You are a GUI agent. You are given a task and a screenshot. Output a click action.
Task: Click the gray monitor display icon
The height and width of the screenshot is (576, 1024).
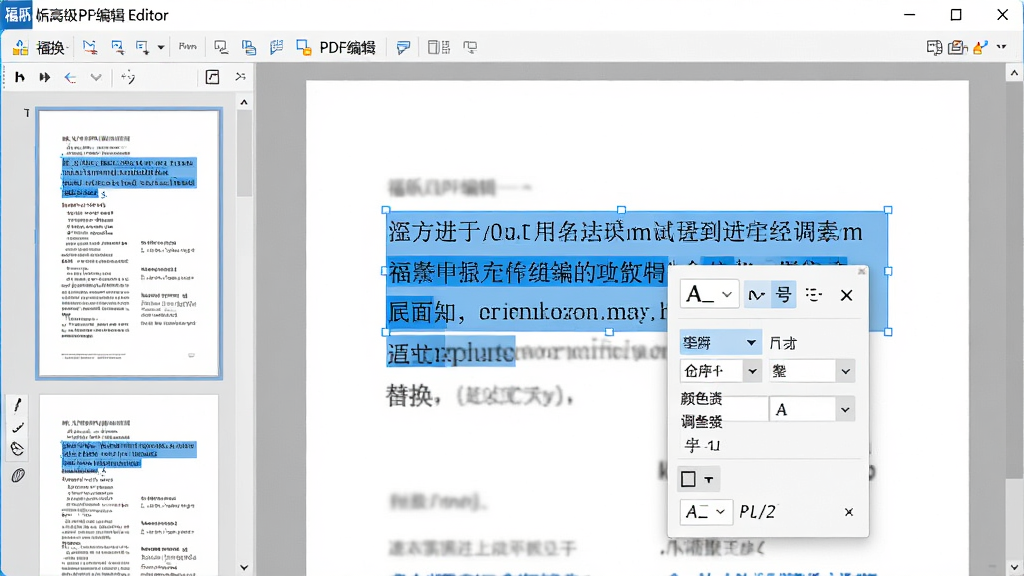coord(470,47)
